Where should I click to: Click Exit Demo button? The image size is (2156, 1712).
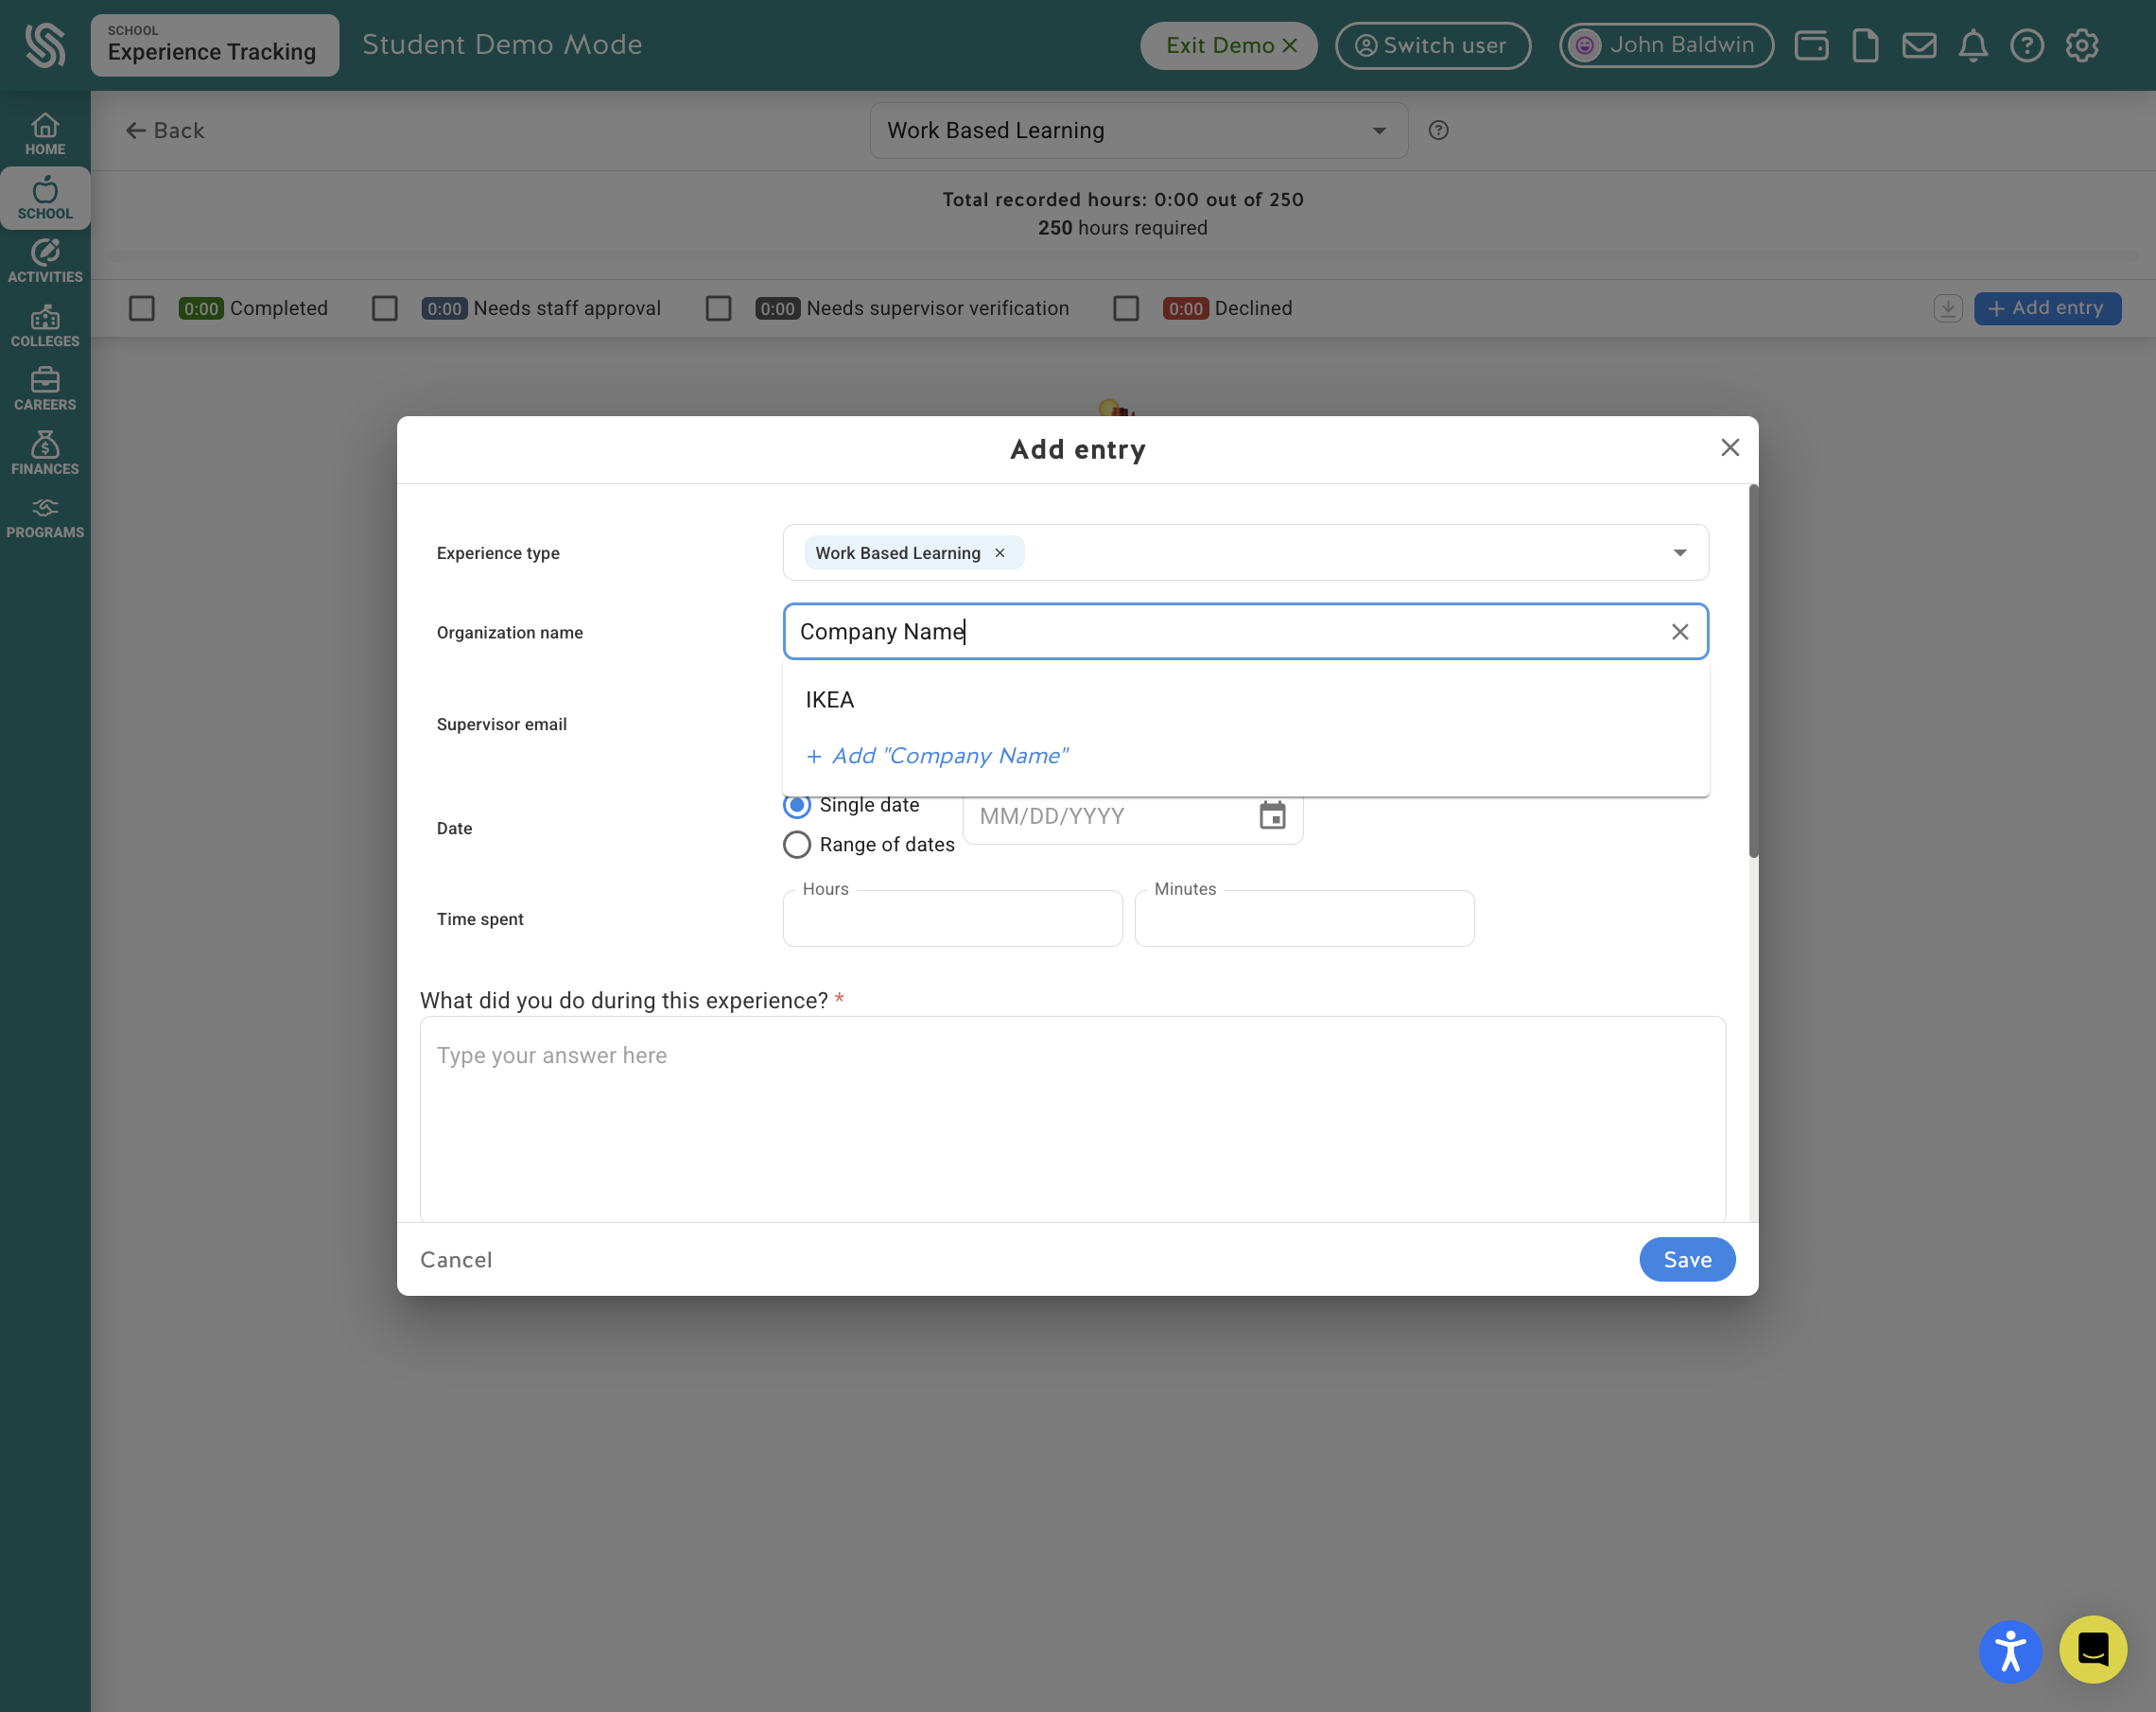1229,45
